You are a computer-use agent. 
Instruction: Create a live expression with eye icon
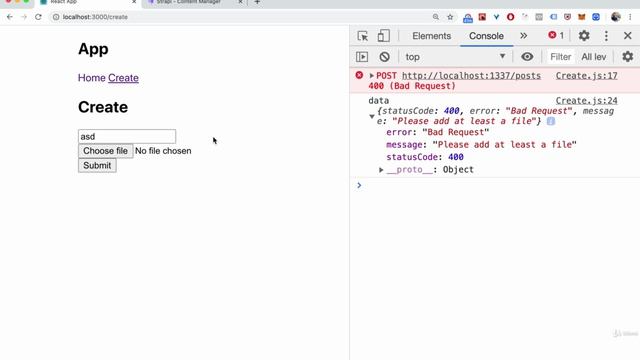pos(527,57)
